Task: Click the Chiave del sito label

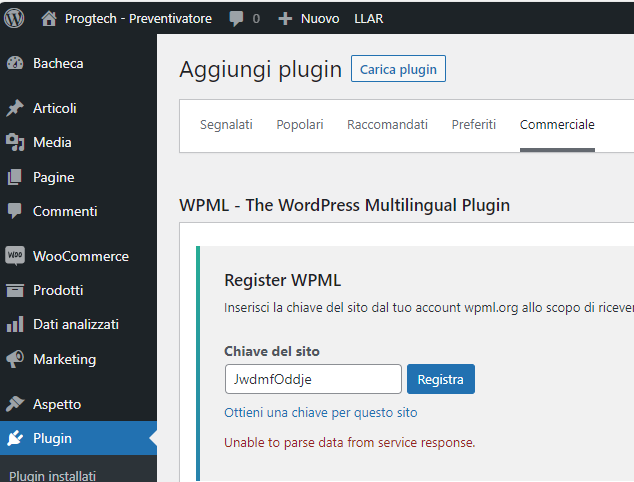Action: tap(272, 351)
